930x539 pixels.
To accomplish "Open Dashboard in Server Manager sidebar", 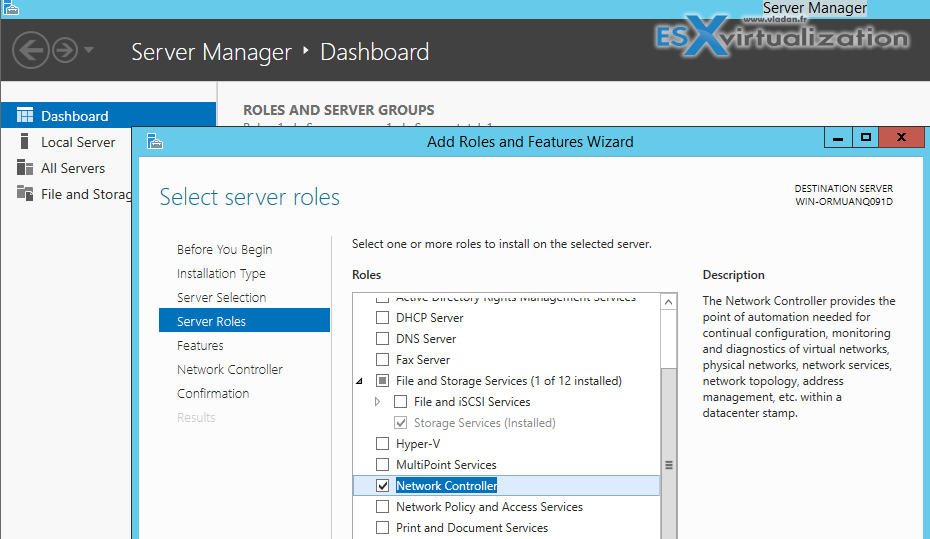I will point(109,116).
